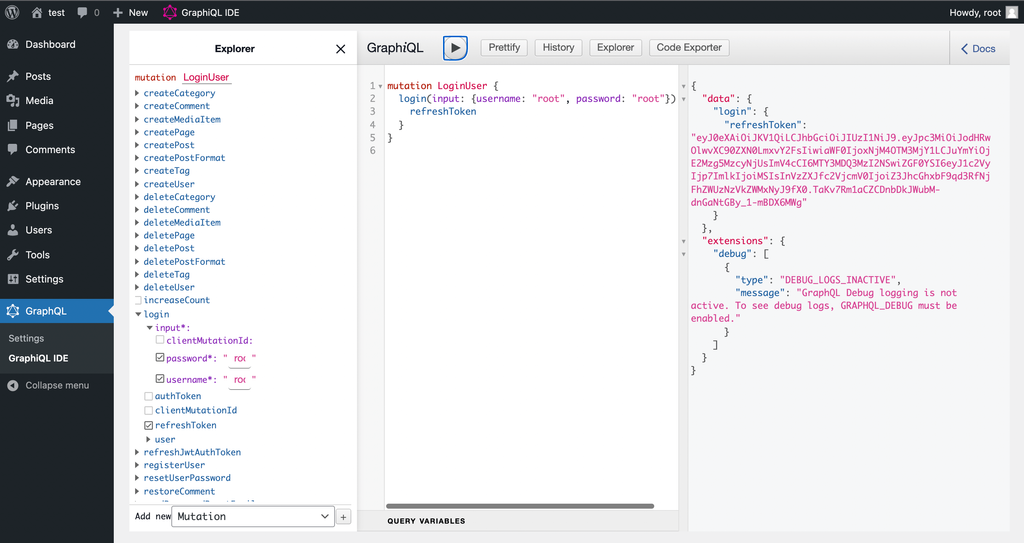The height and width of the screenshot is (543, 1024).
Task: Edit the LoginUser operation name field
Action: [x=206, y=77]
